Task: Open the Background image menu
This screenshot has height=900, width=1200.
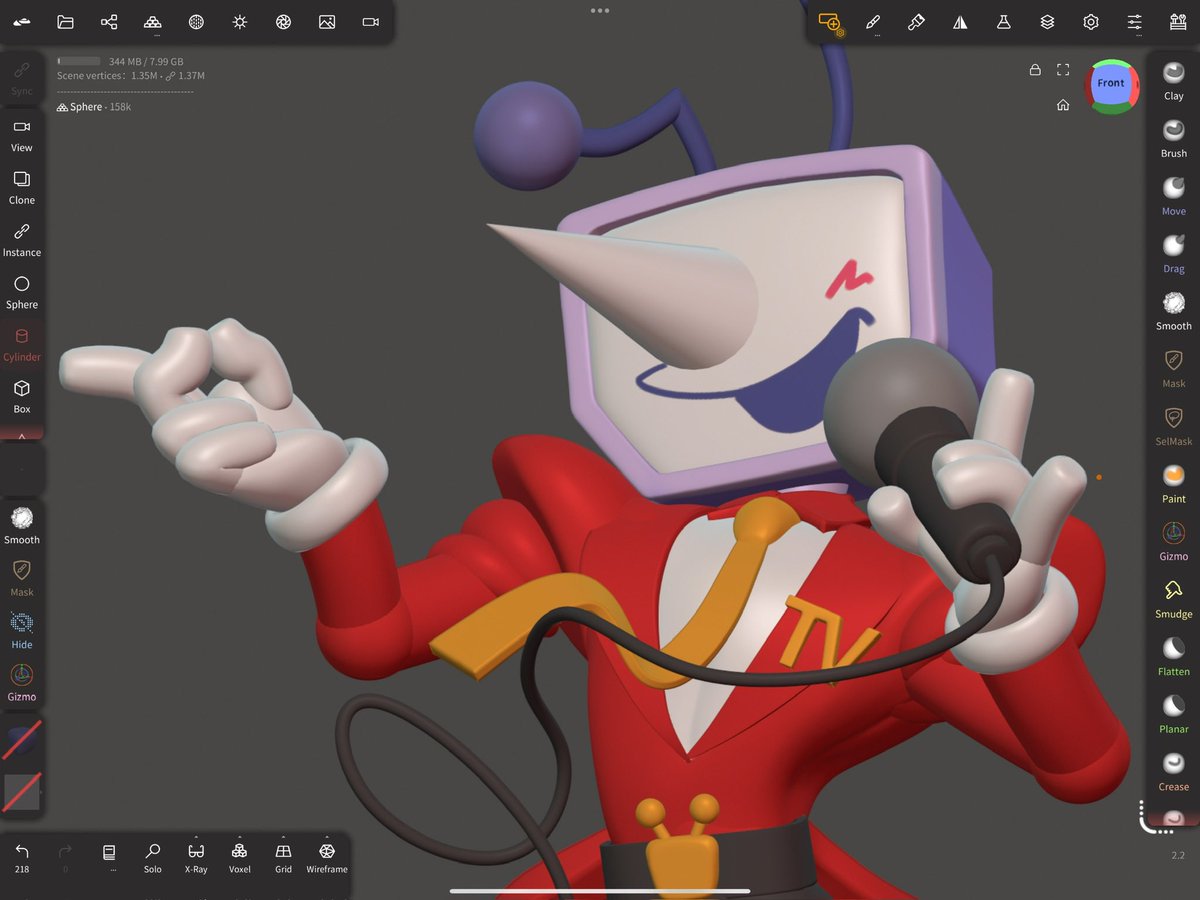Action: (327, 22)
